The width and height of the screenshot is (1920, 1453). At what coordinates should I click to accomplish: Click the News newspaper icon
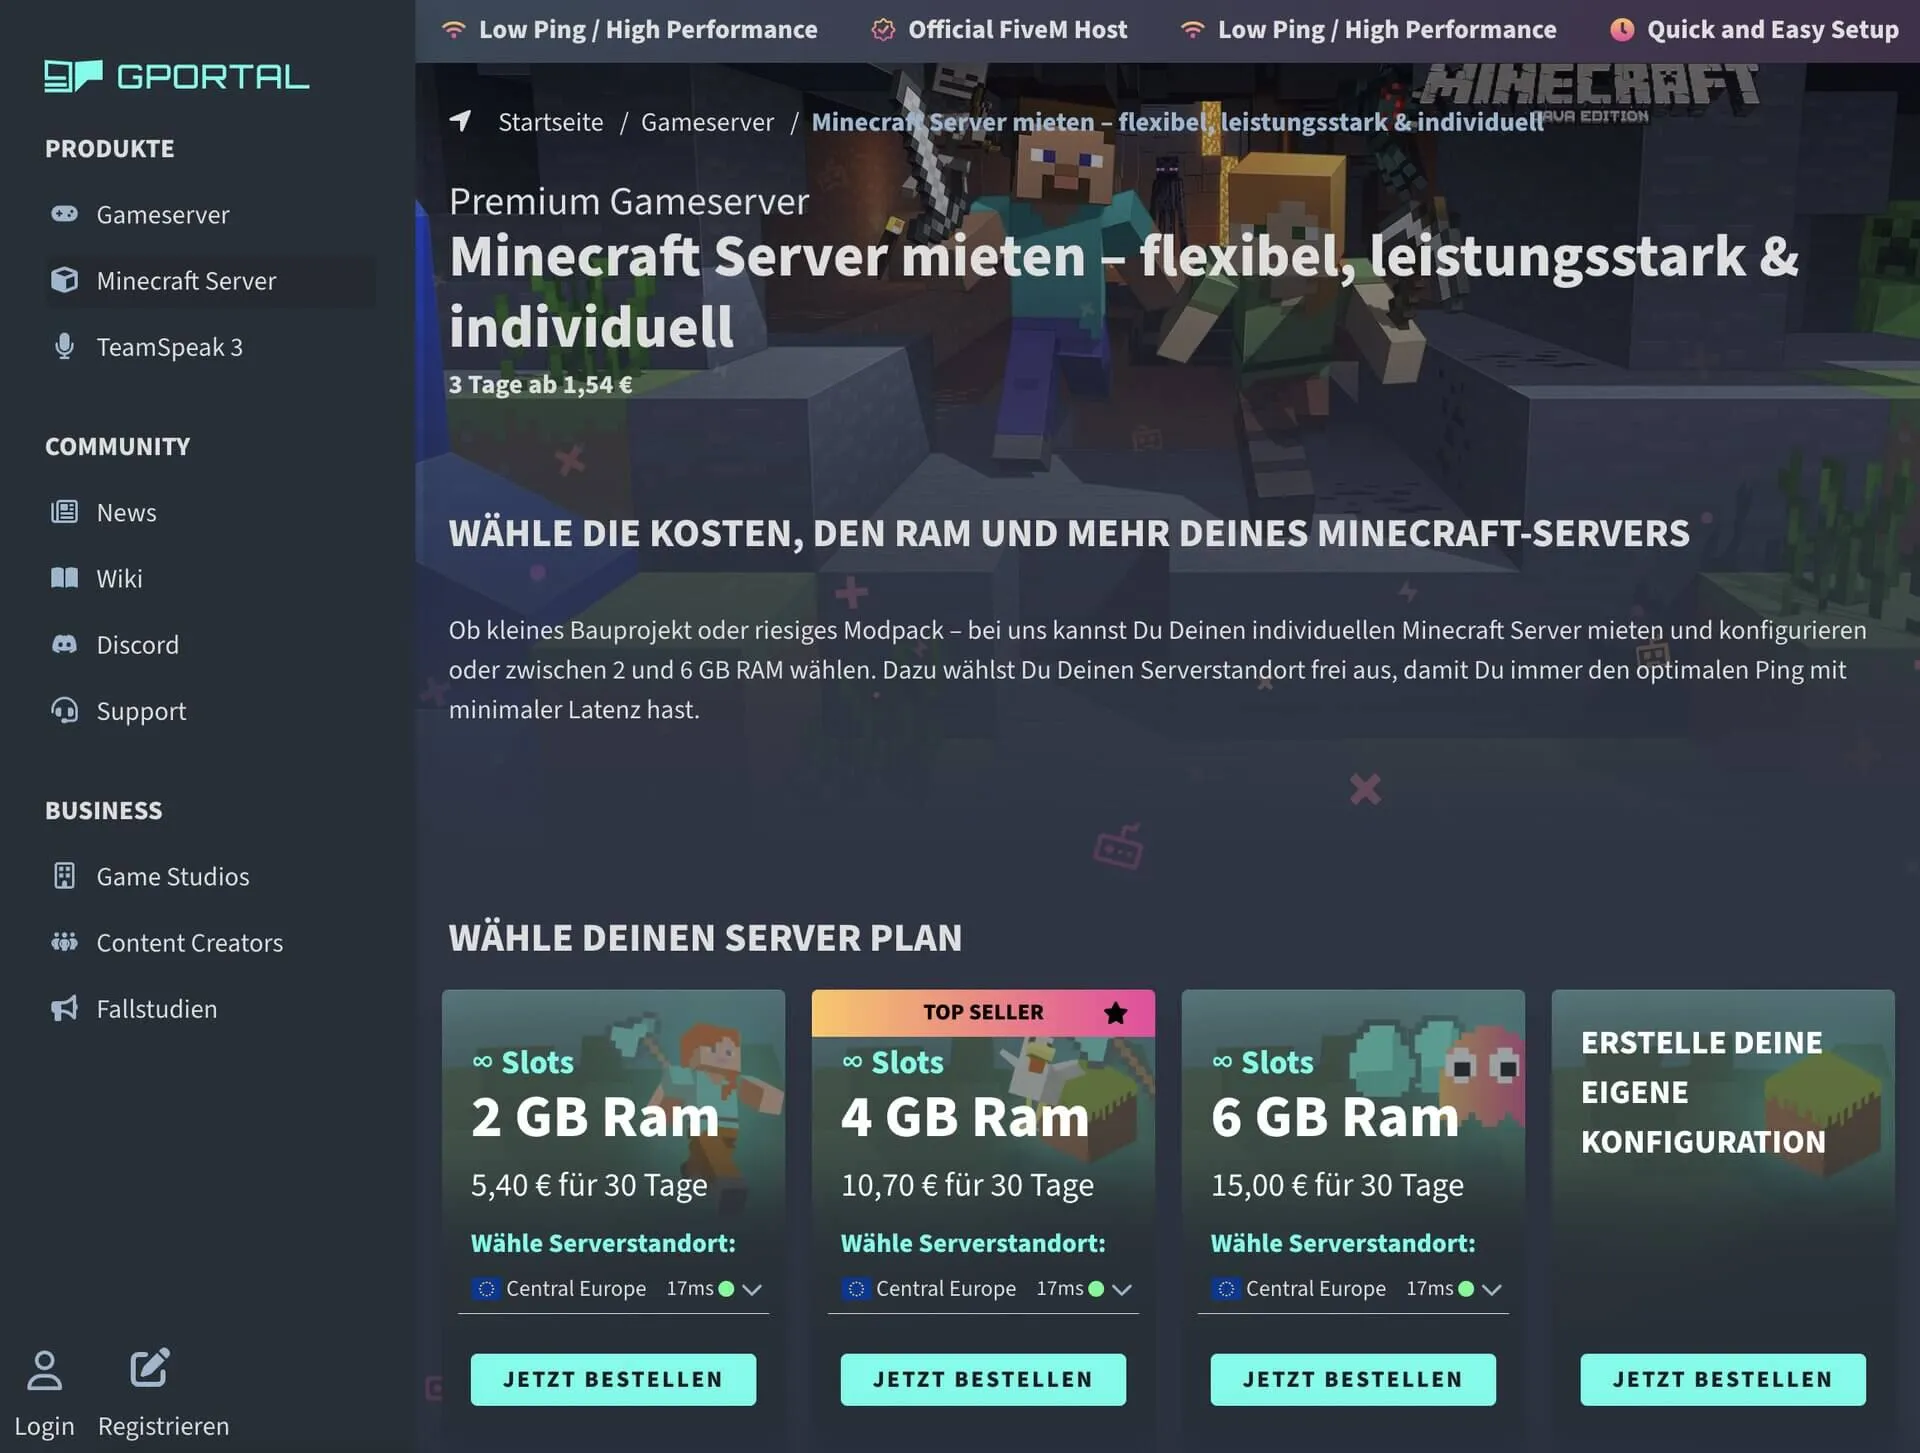click(x=64, y=512)
